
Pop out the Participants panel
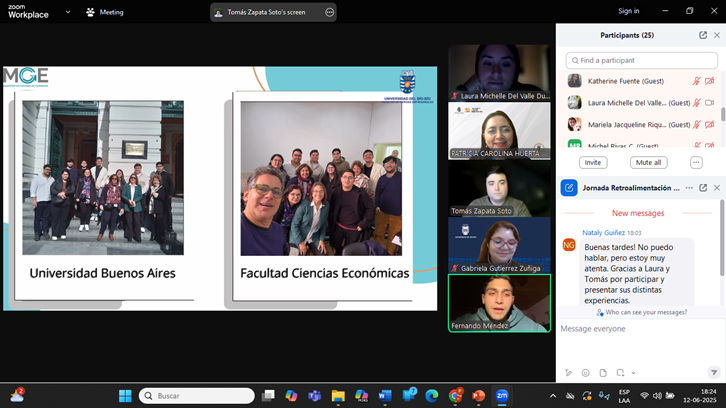(703, 35)
